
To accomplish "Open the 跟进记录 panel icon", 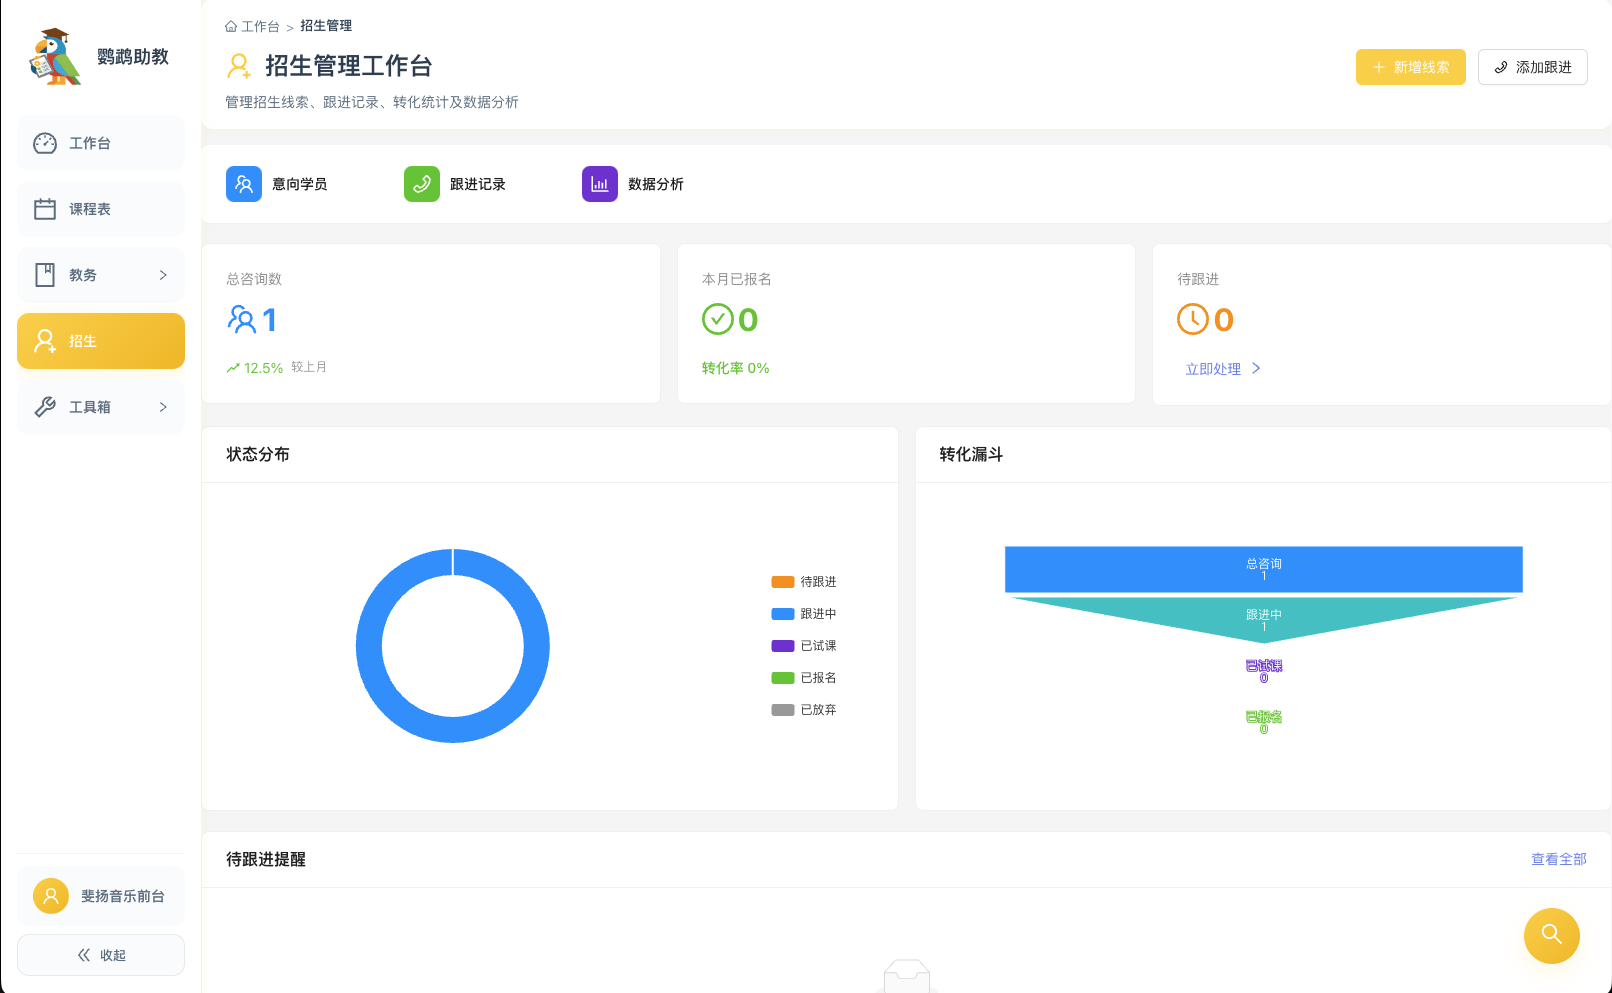I will click(421, 184).
